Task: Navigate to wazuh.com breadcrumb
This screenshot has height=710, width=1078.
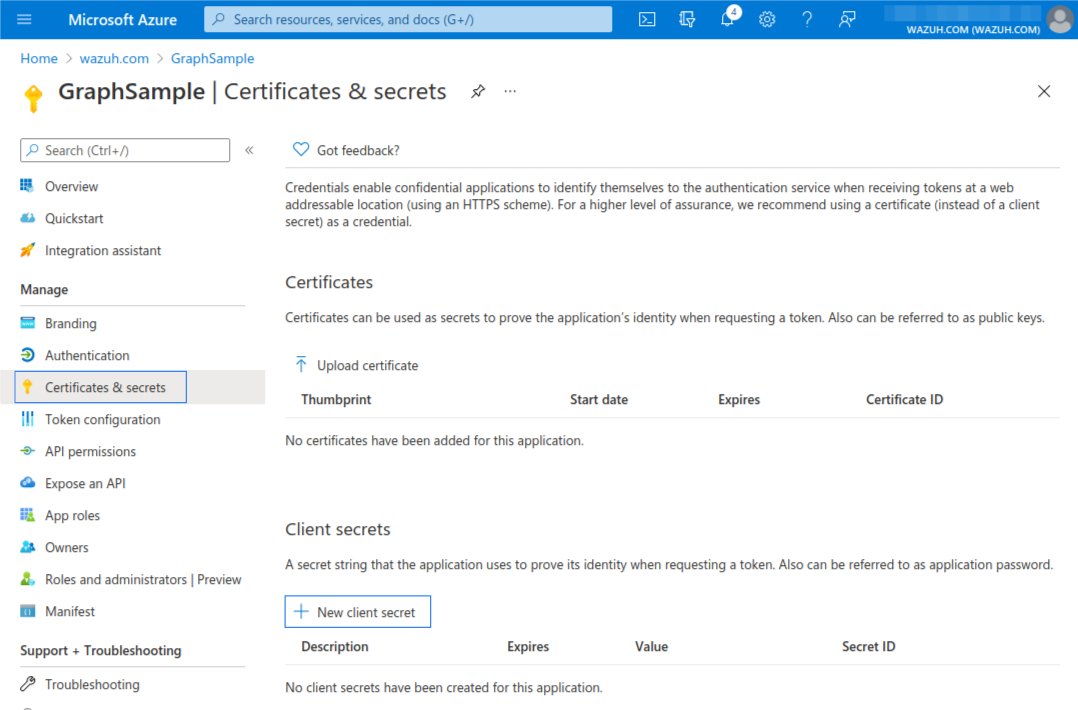Action: (x=114, y=59)
